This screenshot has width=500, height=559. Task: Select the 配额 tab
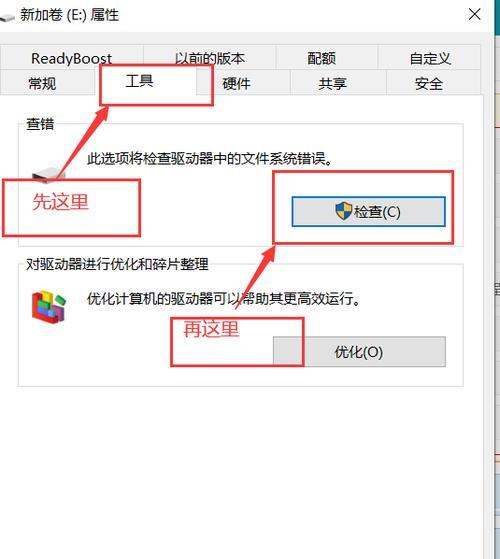coord(321,57)
